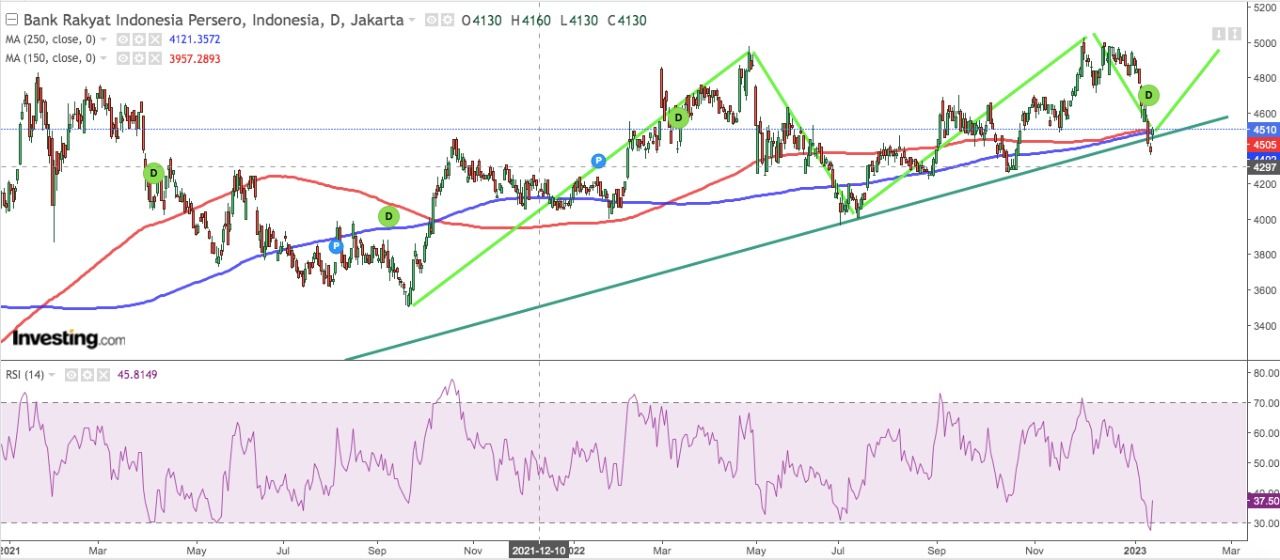Expand the MA (250, close, 0) dropdown arrow

[x=103, y=39]
